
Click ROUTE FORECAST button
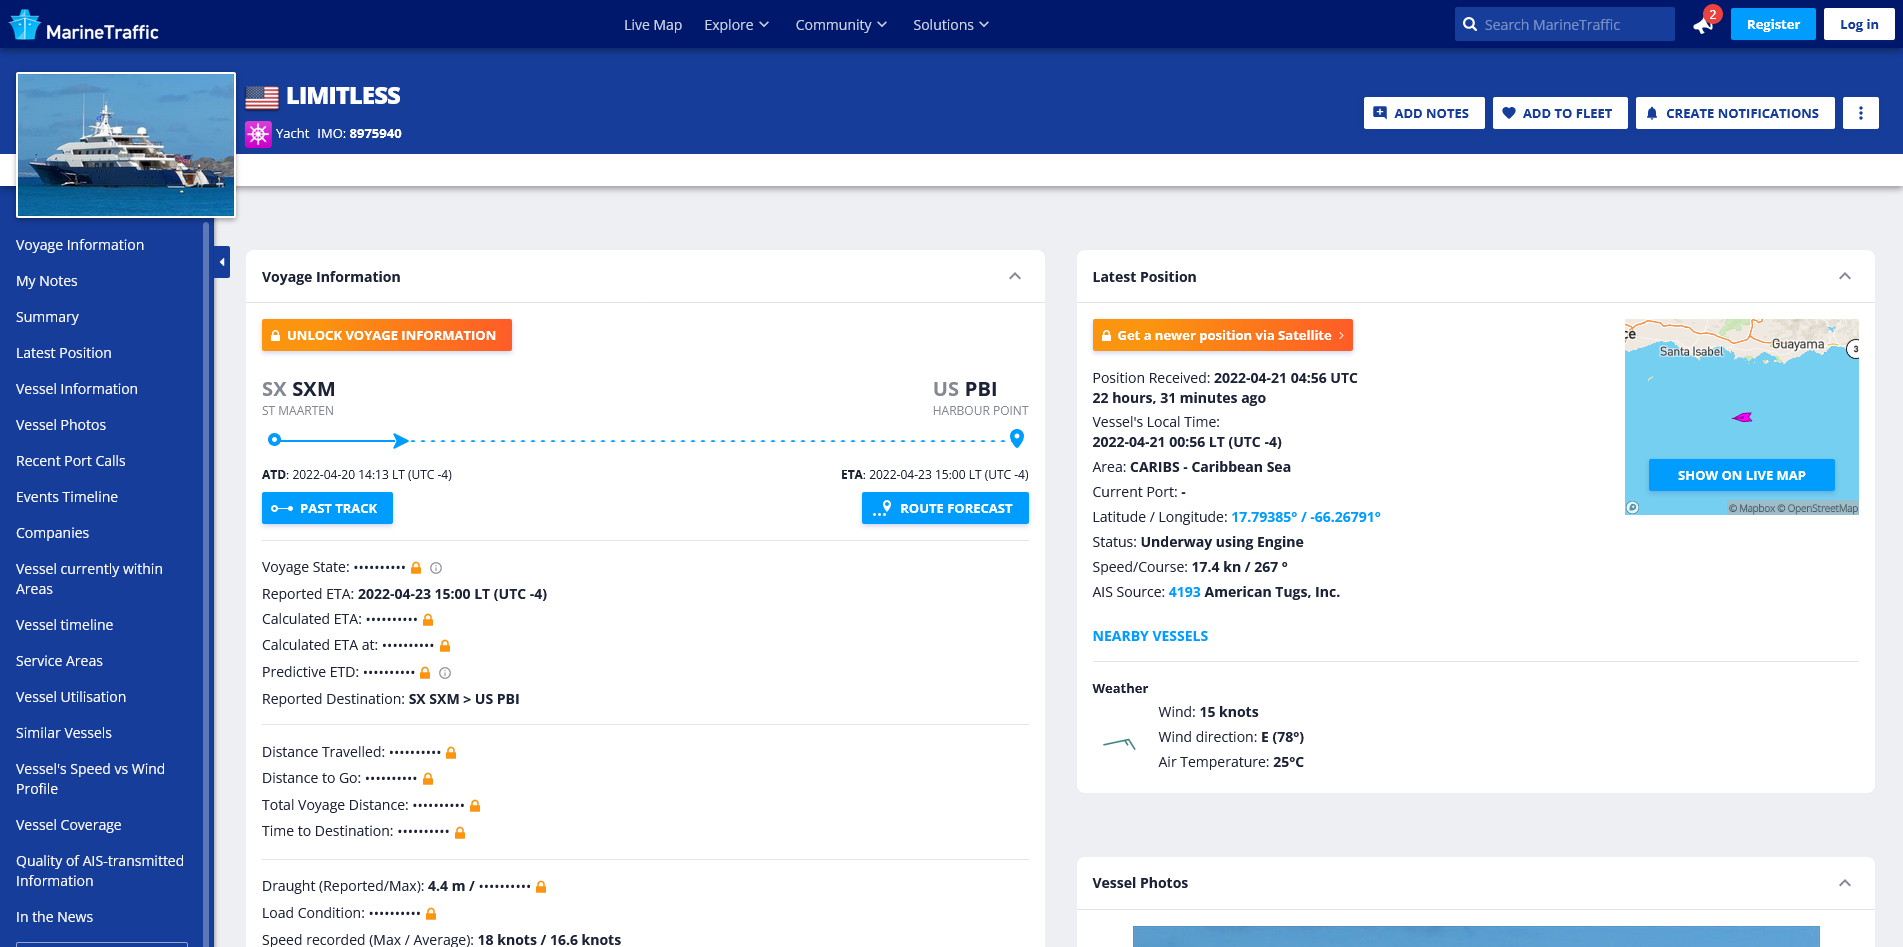945,508
